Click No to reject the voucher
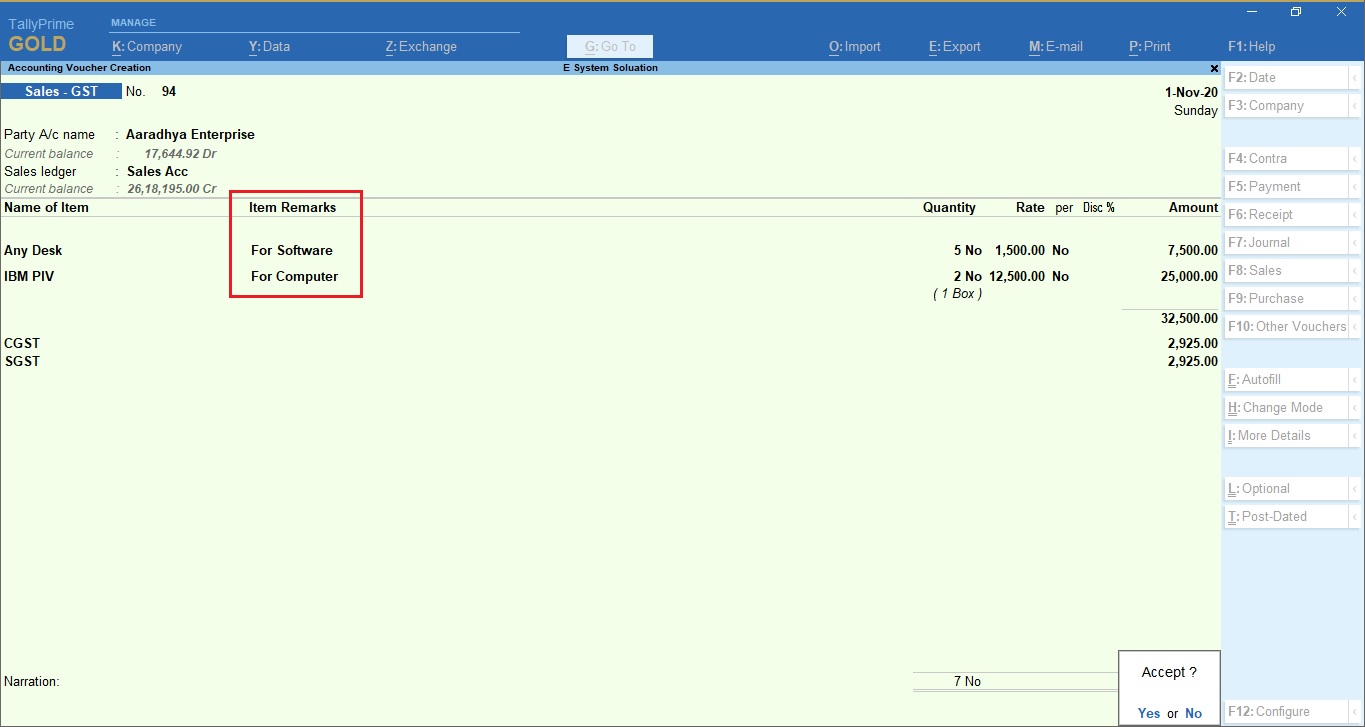This screenshot has height=727, width=1365. coord(1193,713)
